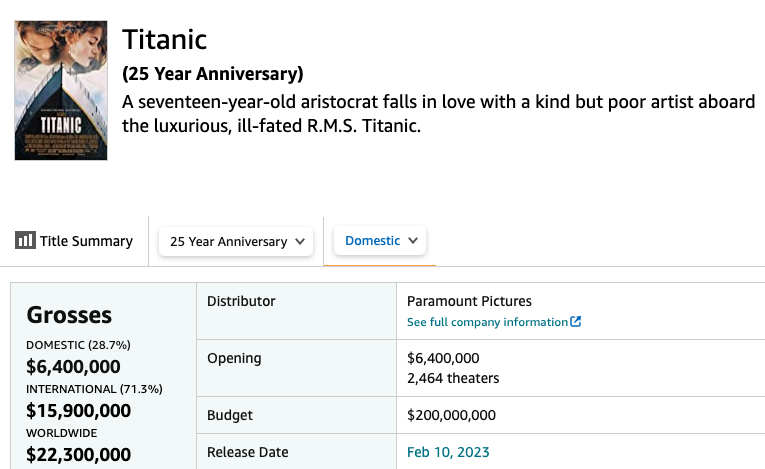Open the 25 Year Anniversary release dropdown
Image resolution: width=765 pixels, height=469 pixels.
click(236, 242)
